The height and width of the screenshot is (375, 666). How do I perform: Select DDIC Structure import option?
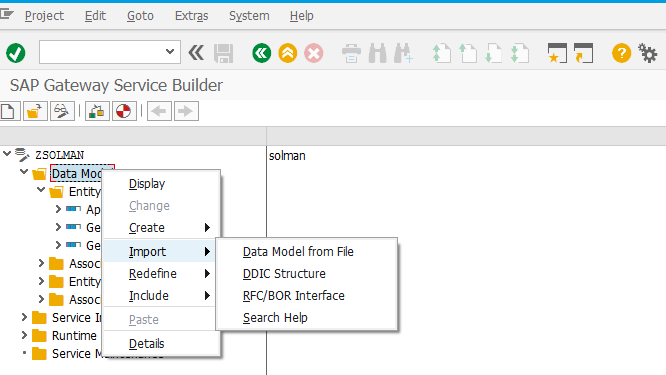pos(307,273)
